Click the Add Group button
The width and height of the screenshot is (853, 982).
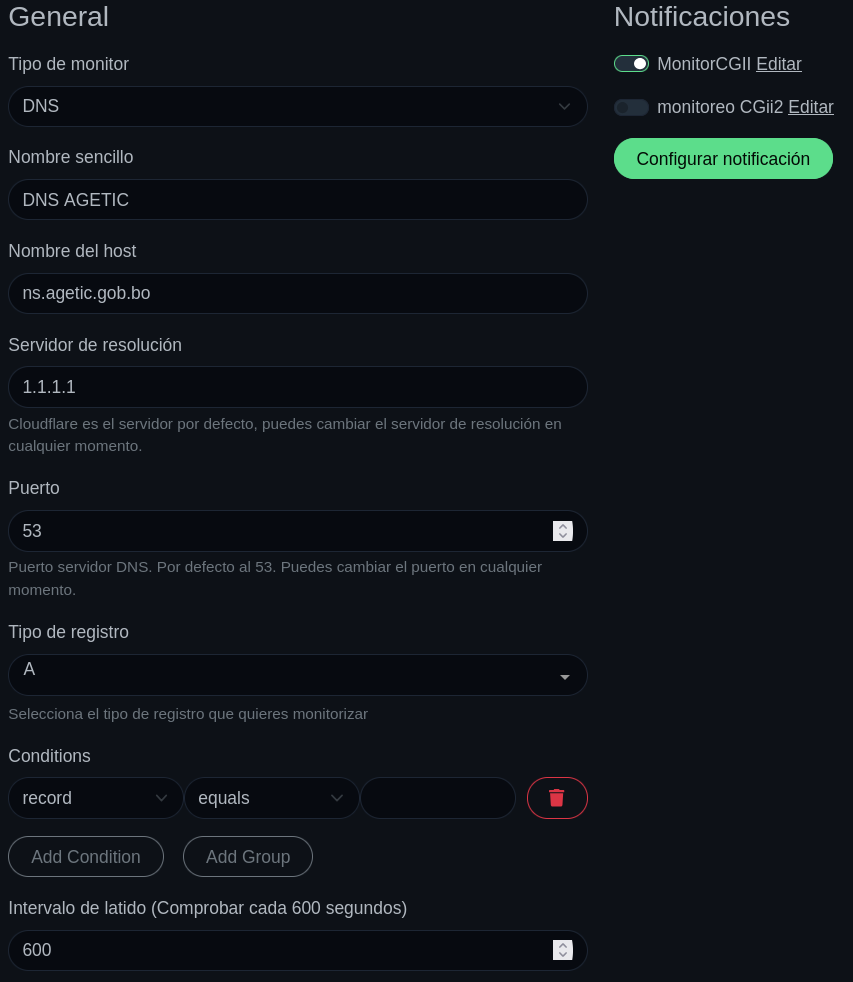pos(248,857)
